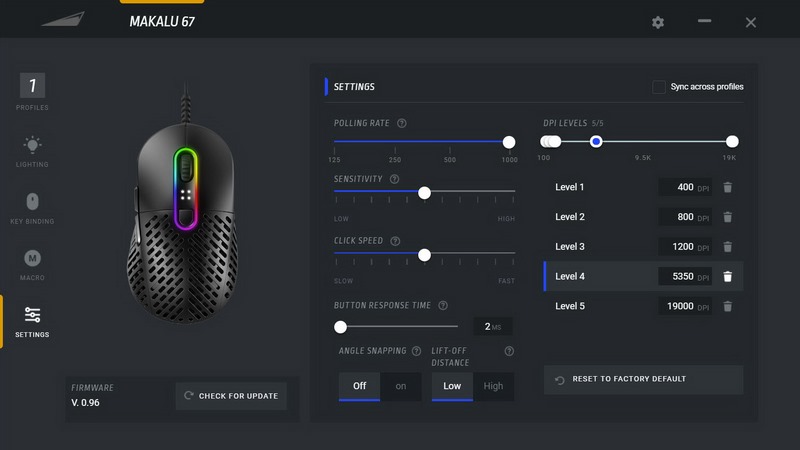Click Check for Update button
This screenshot has width=800, height=450.
coord(231,396)
